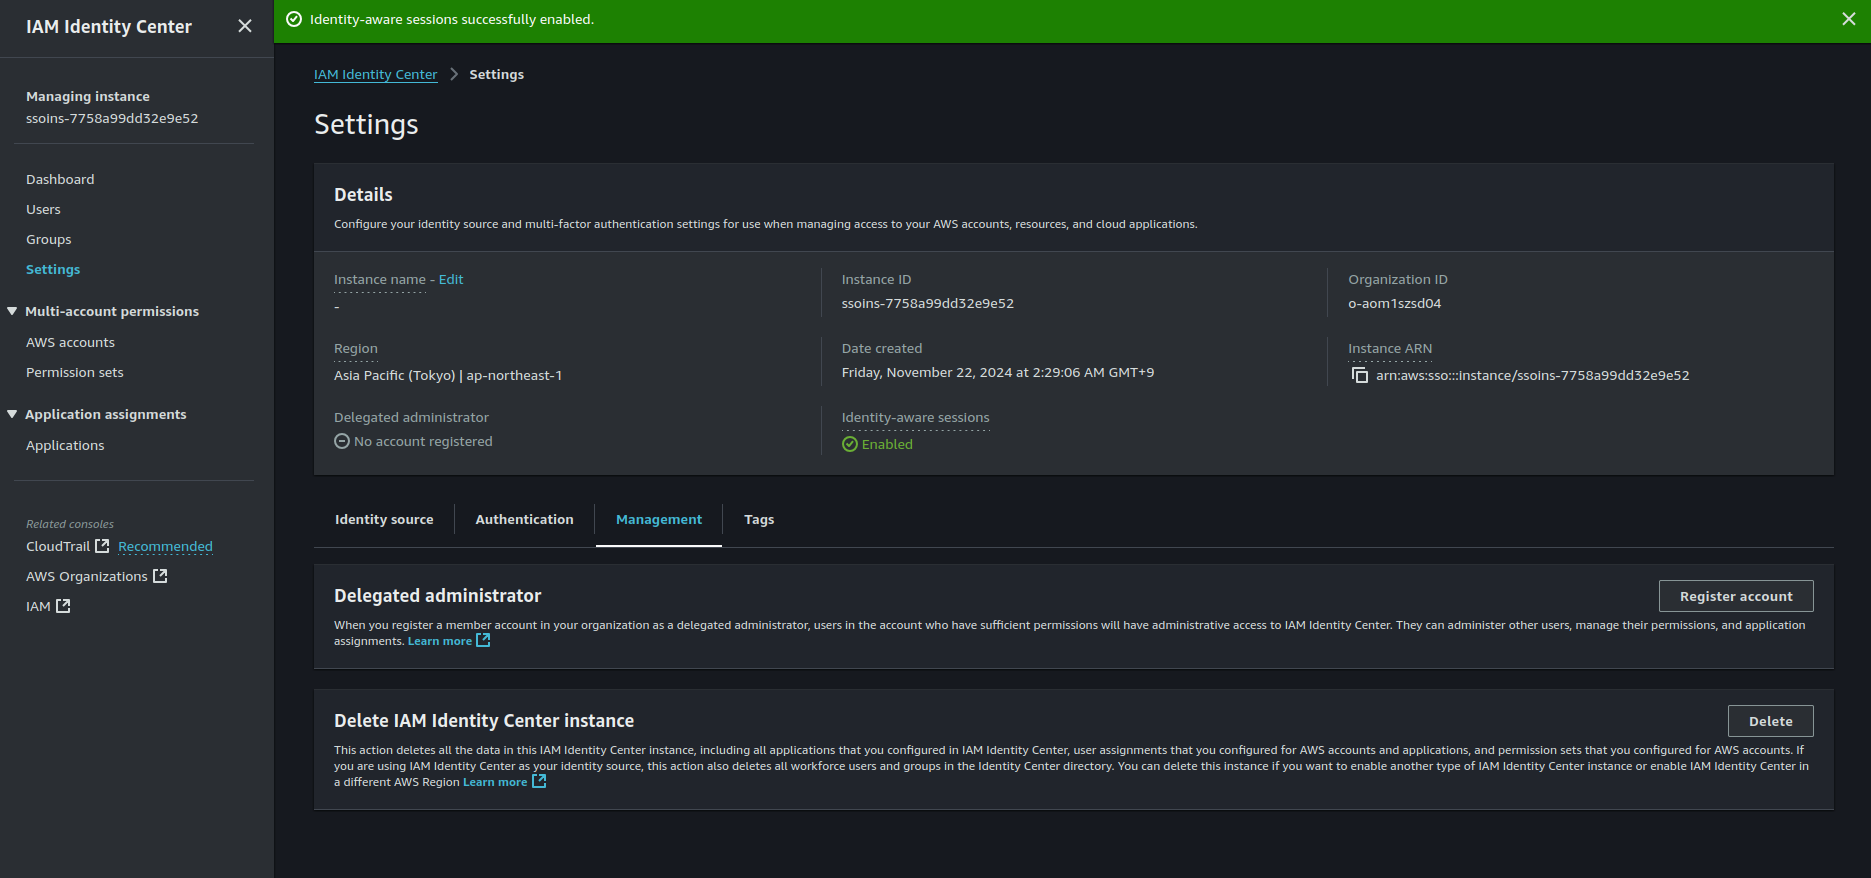Click external icon beside Delegated administrator Learn more
Screen dimensions: 1871x878
[x=483, y=640]
